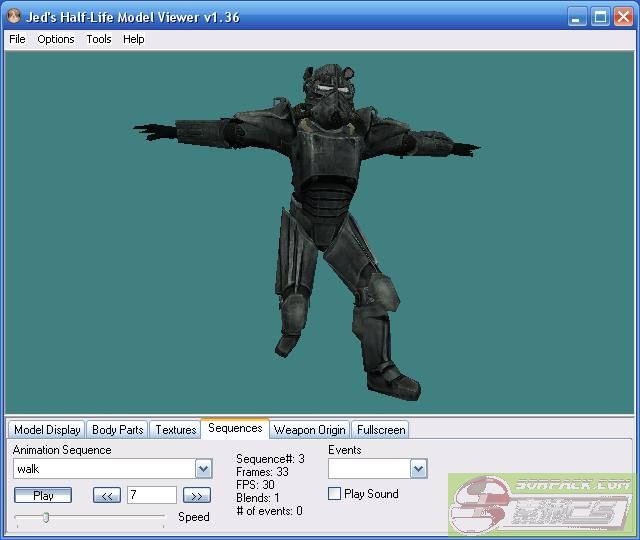Expand the Animation Sequence dropdown arrow
The height and width of the screenshot is (540, 640).
click(203, 469)
